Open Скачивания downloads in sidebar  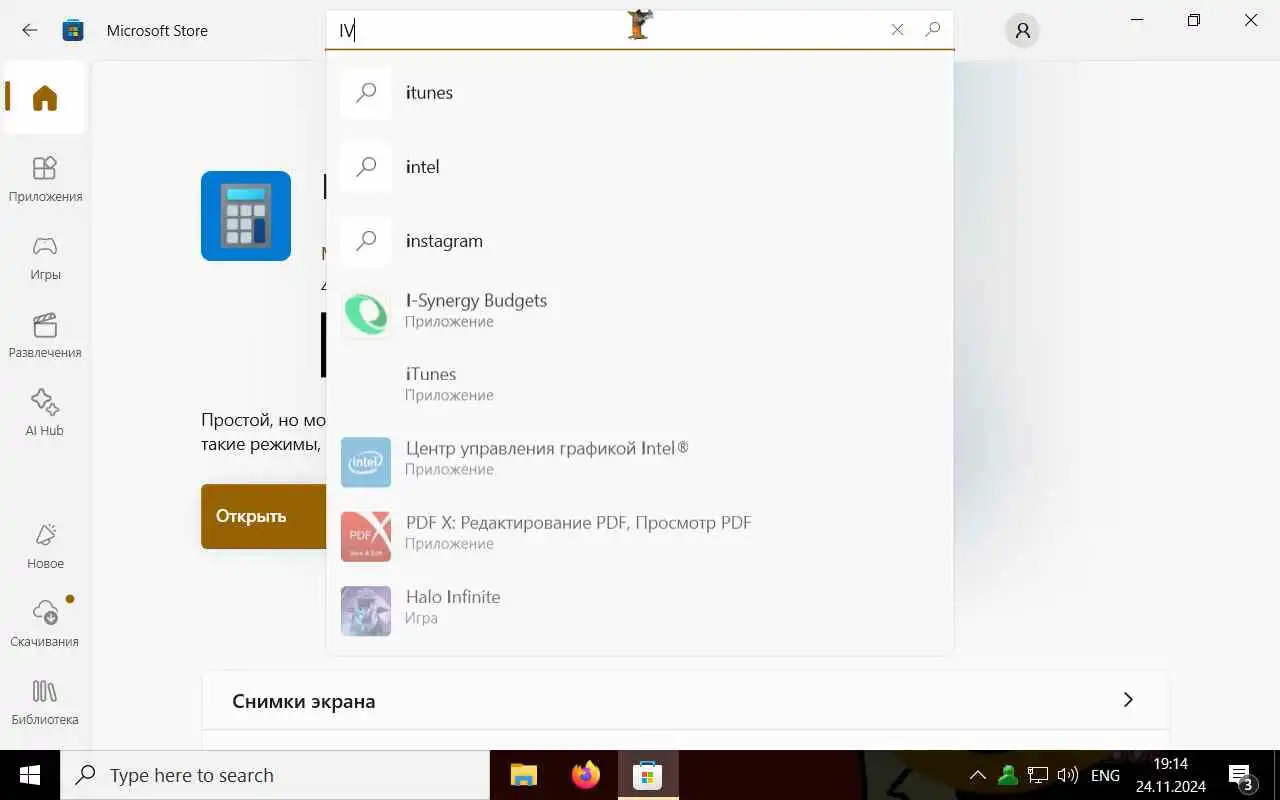pyautogui.click(x=45, y=624)
